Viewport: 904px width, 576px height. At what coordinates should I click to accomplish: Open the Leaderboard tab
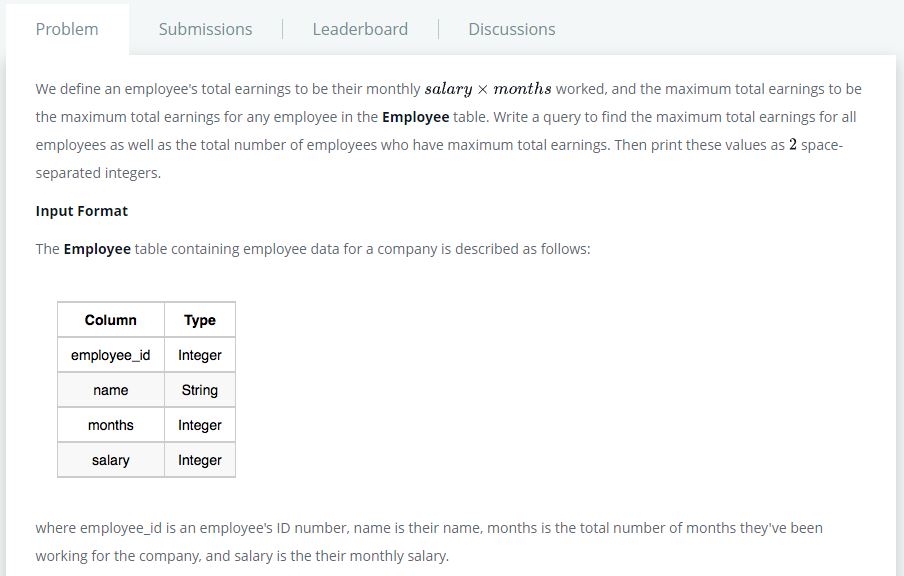[x=360, y=29]
